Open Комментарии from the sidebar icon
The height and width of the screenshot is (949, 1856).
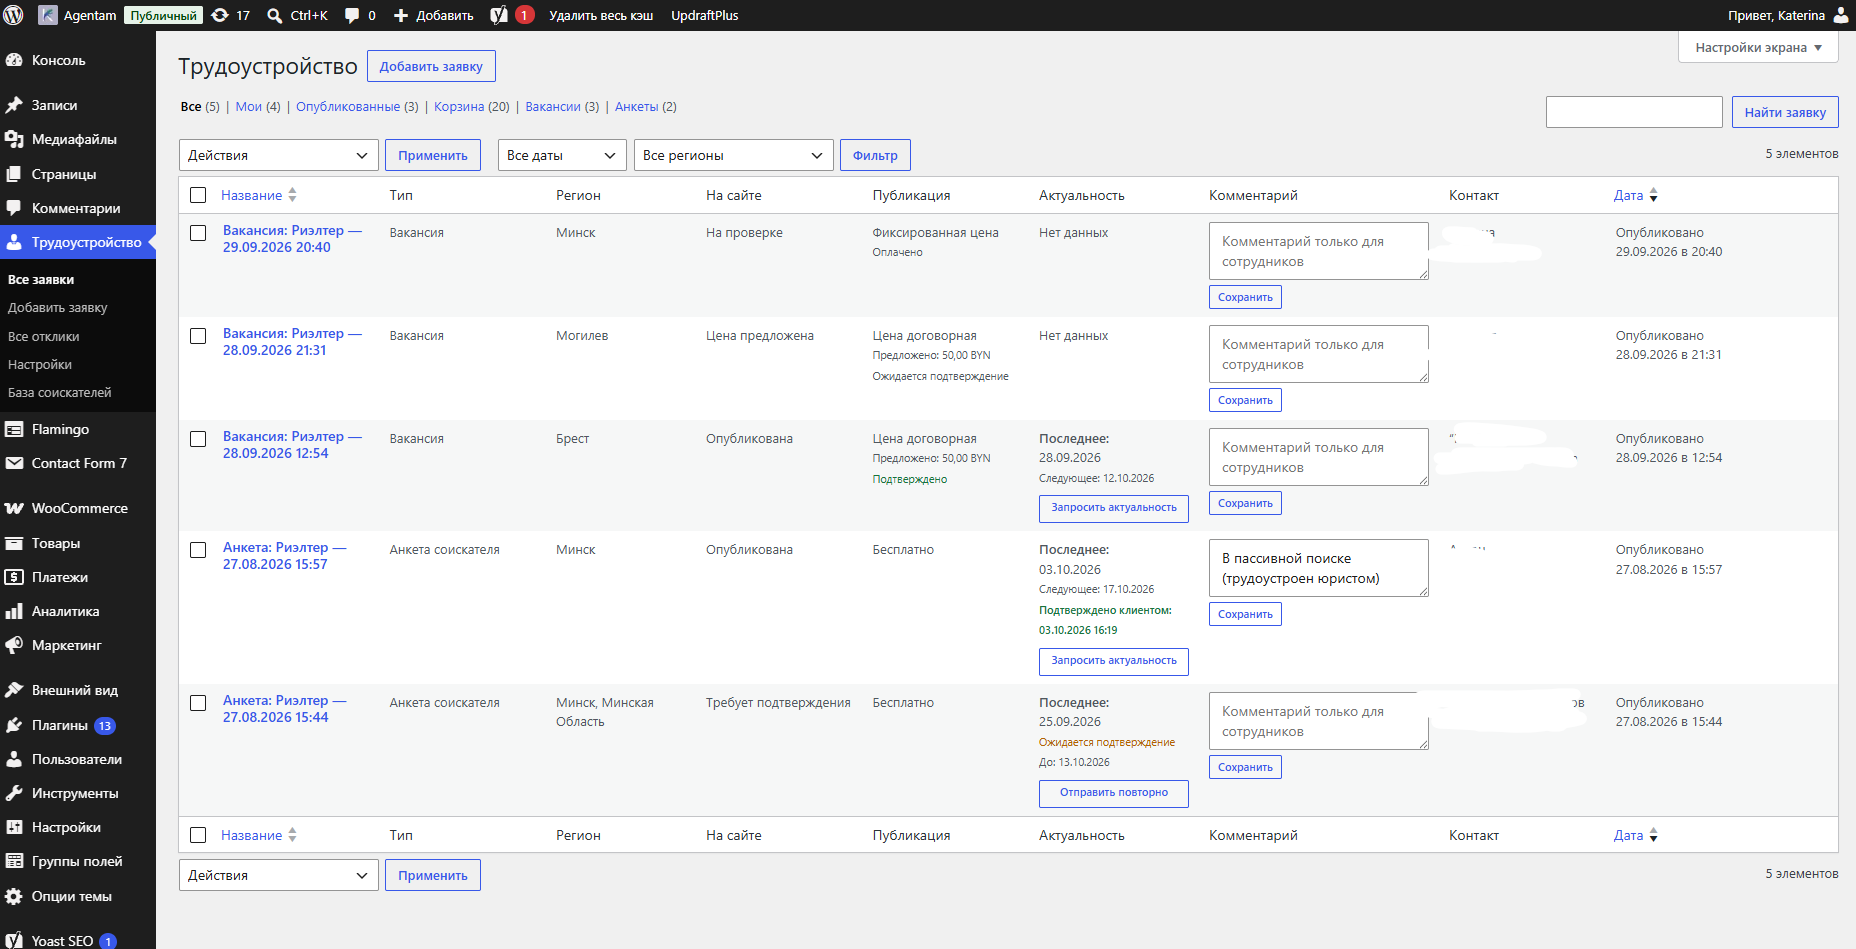[x=14, y=208]
